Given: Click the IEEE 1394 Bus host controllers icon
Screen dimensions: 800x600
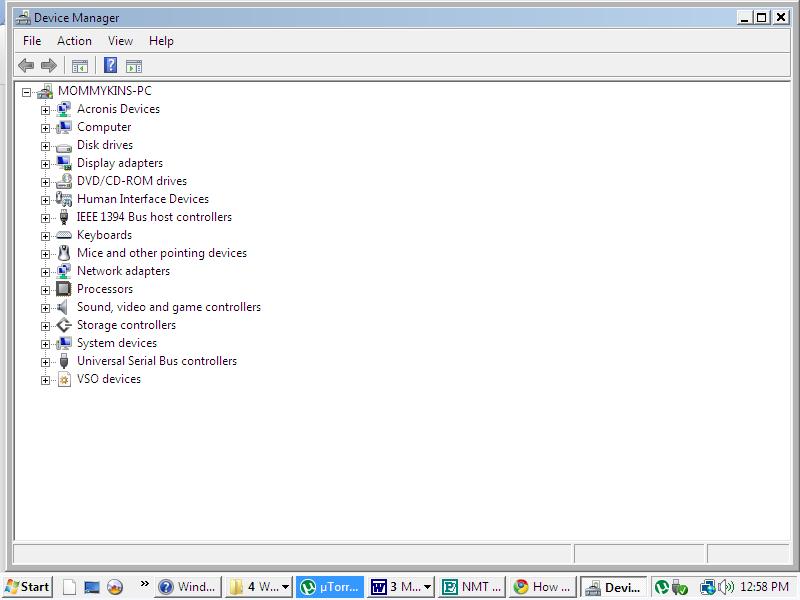Looking at the screenshot, I should pos(64,217).
